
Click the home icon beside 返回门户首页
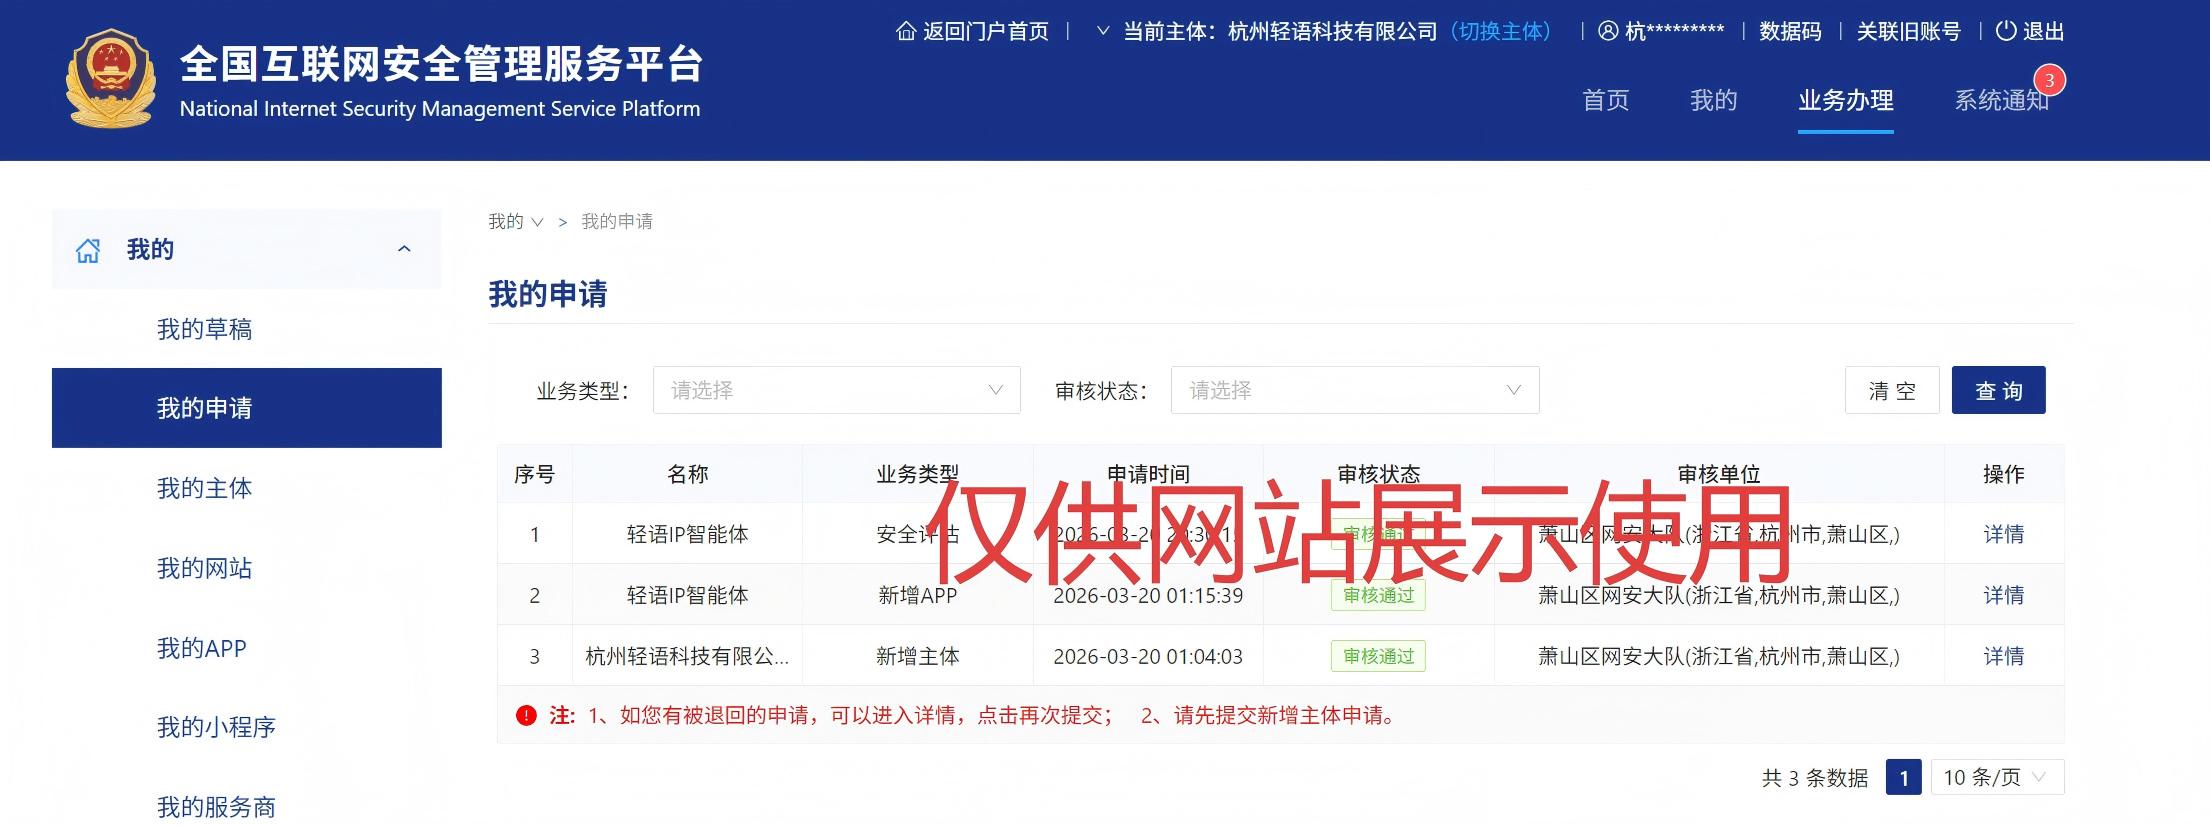point(906,31)
